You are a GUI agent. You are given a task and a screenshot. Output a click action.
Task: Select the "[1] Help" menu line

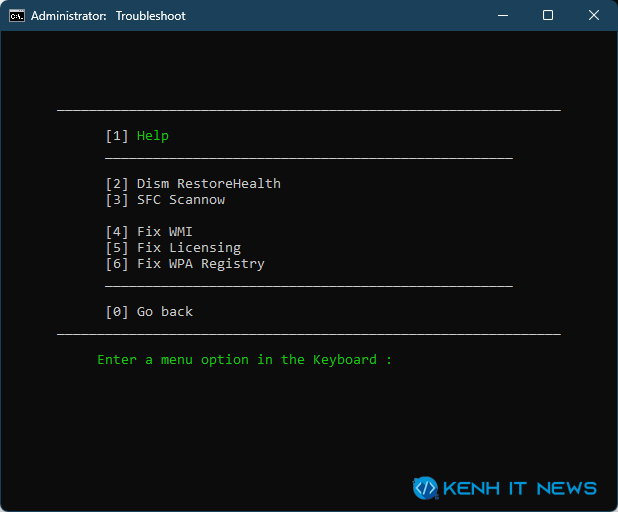tap(137, 136)
